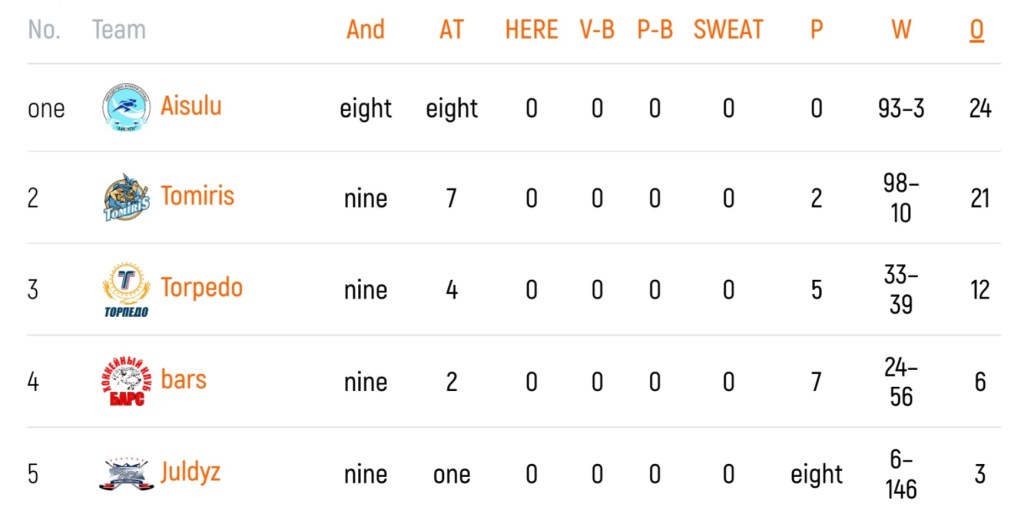Open the Aisulu team link
The width and height of the screenshot is (1024, 514).
[191, 106]
